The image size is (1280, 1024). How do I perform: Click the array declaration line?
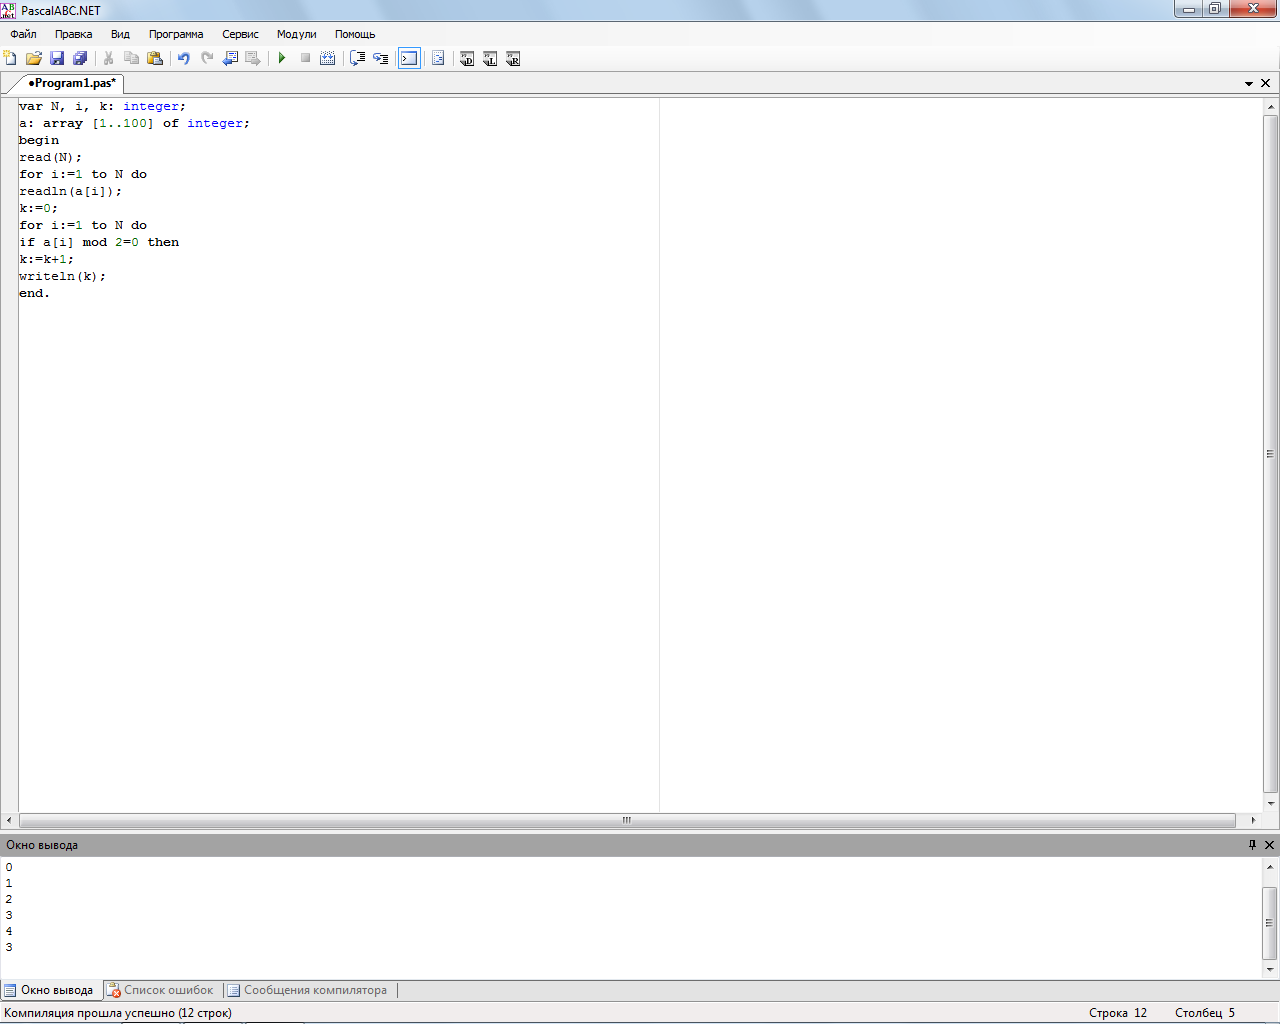(134, 123)
